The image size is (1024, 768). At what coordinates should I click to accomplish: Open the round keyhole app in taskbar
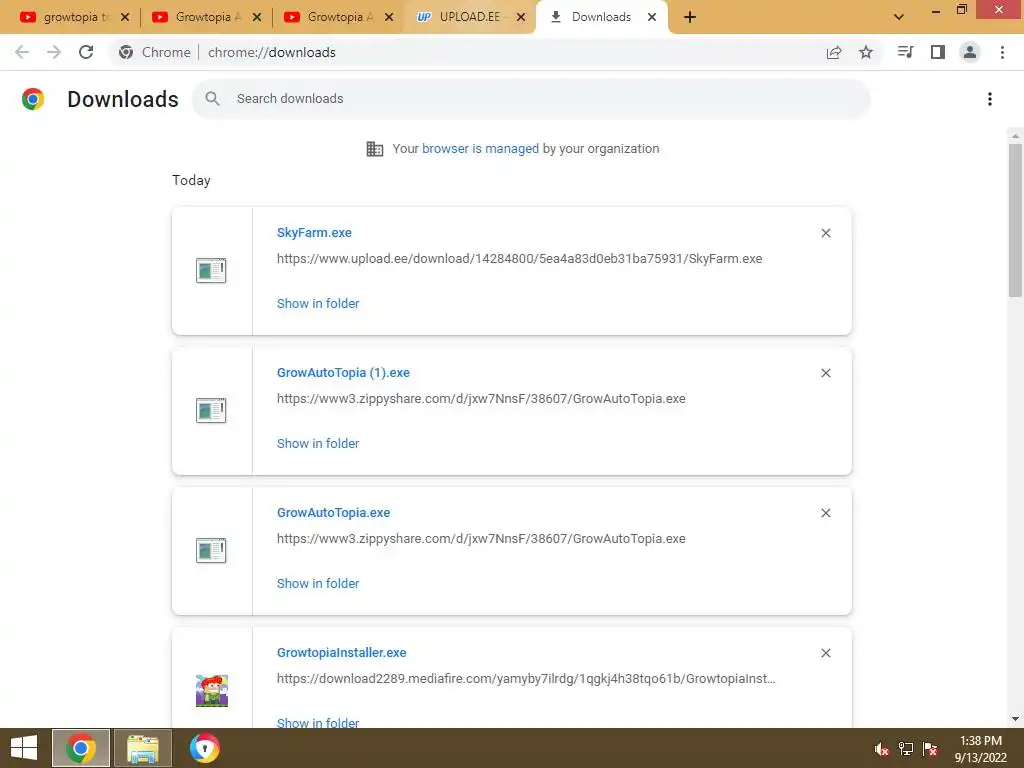(x=204, y=748)
